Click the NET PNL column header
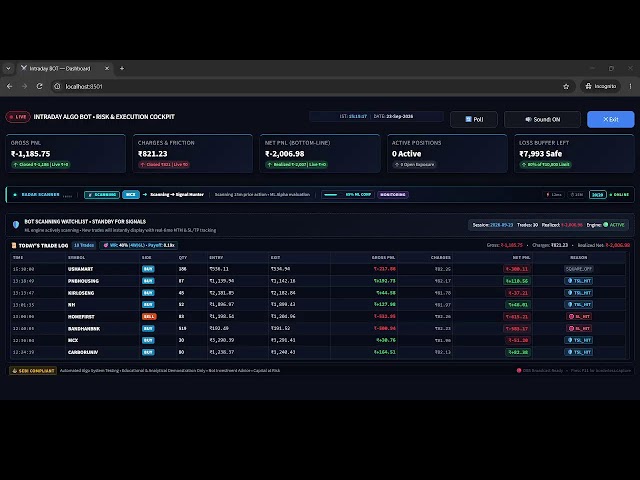 click(522, 258)
